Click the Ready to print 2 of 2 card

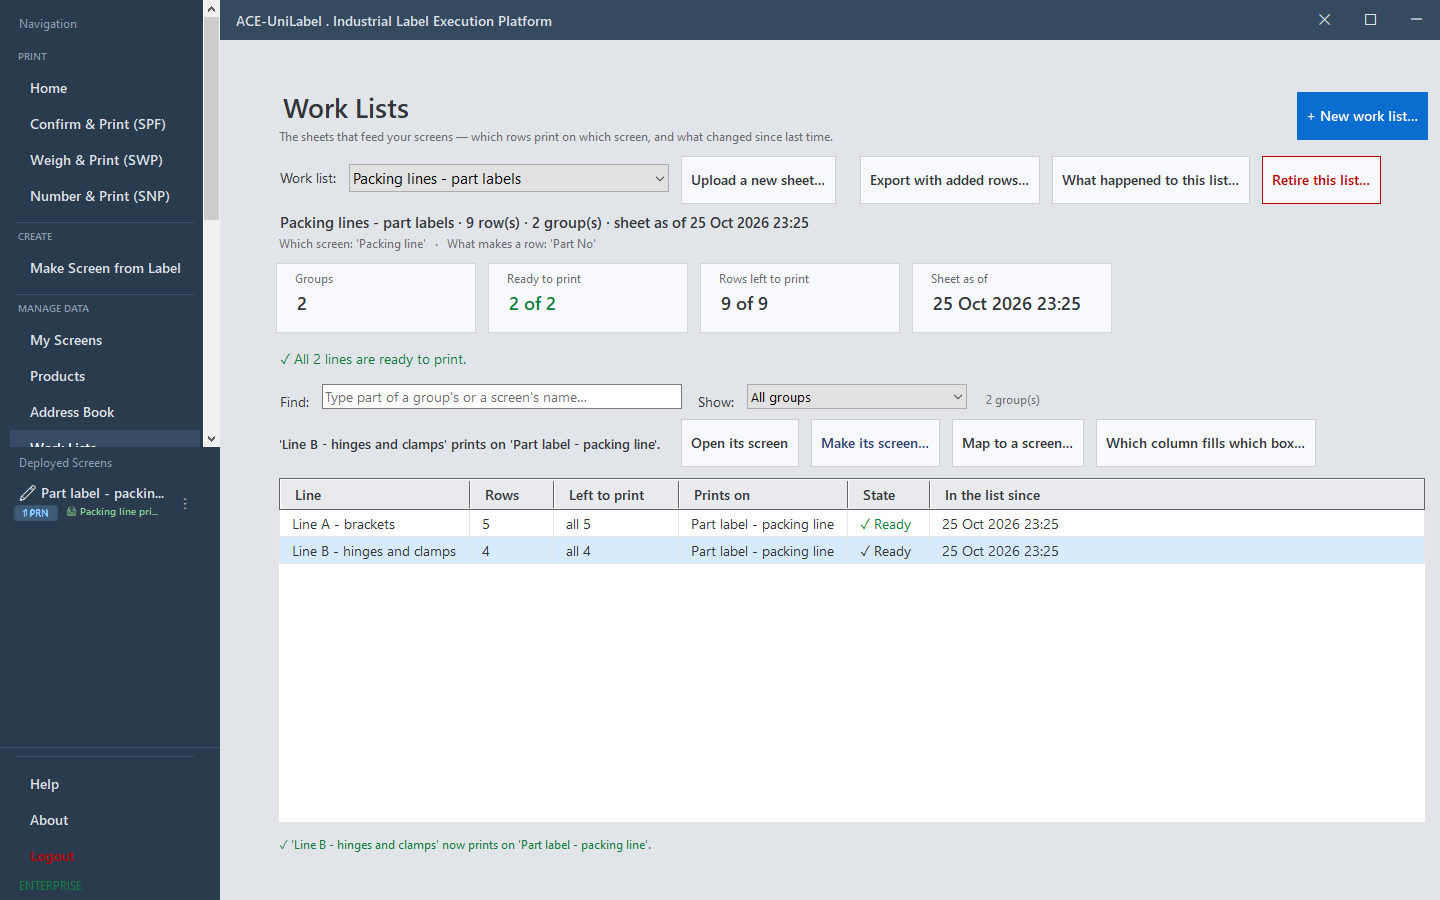click(588, 298)
